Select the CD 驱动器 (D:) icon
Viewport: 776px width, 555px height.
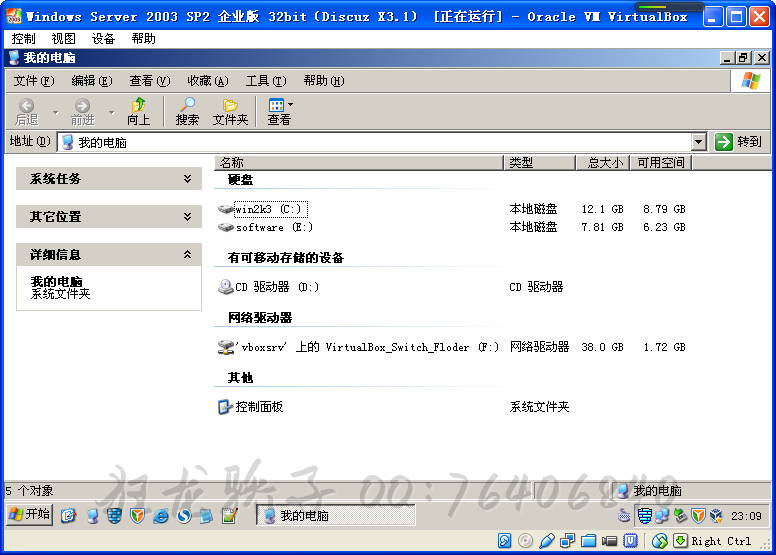[226, 287]
